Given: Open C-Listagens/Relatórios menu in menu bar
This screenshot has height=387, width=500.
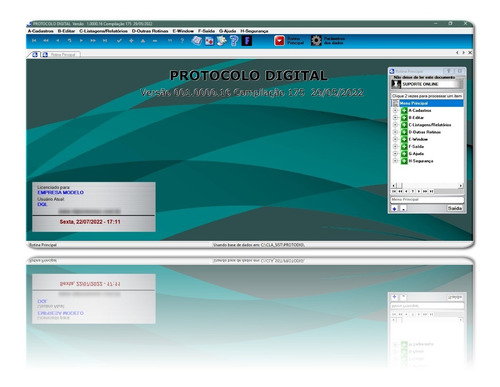Looking at the screenshot, I should click(x=103, y=31).
